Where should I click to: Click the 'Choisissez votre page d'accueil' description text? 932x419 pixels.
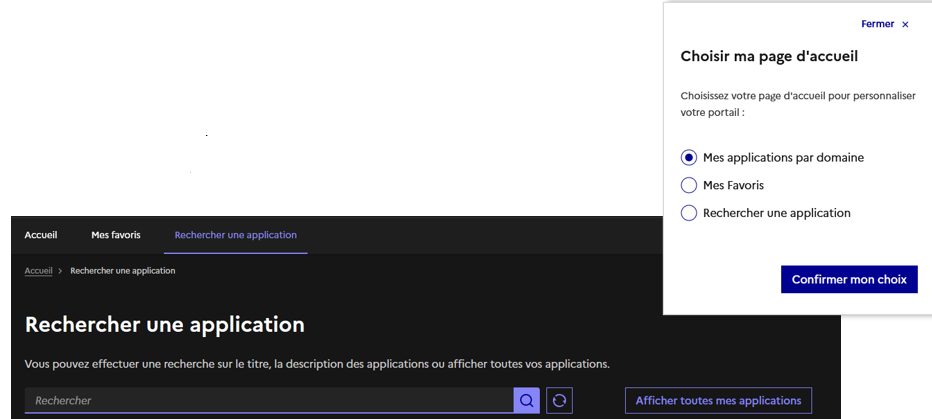pos(798,103)
